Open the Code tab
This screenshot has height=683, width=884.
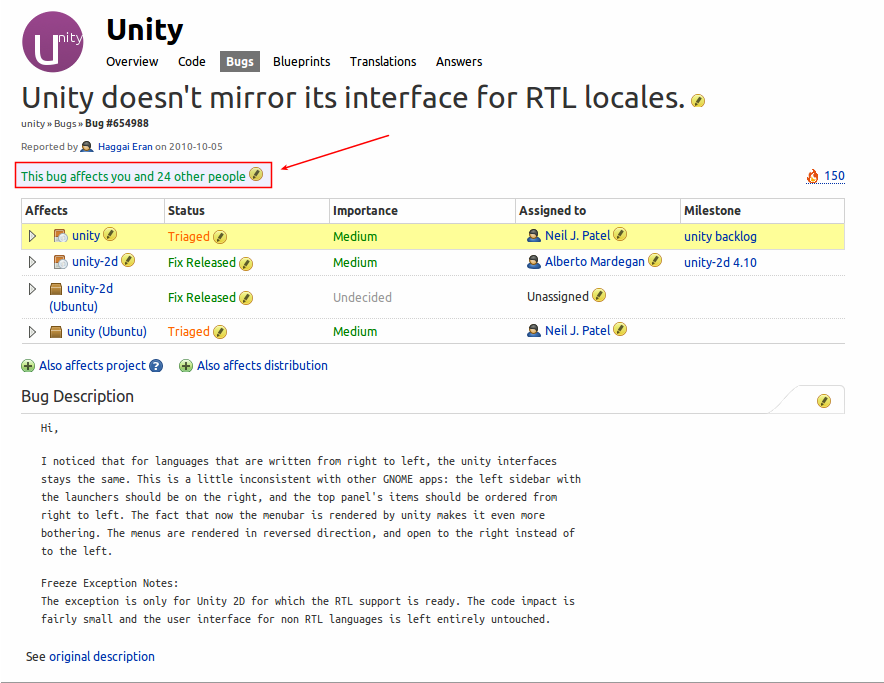192,62
